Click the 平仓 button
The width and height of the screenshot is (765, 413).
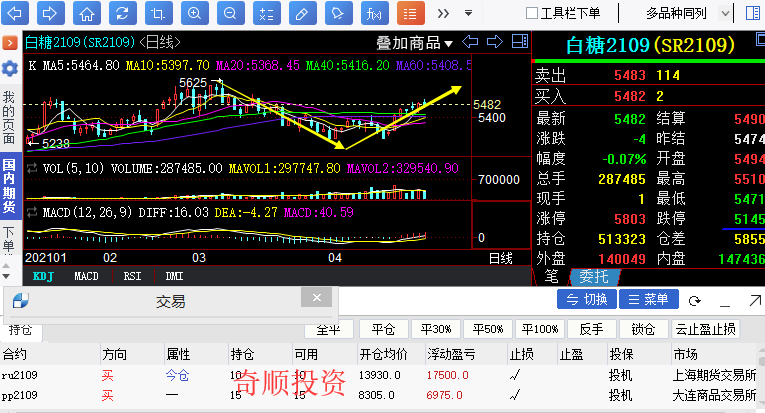coord(383,329)
